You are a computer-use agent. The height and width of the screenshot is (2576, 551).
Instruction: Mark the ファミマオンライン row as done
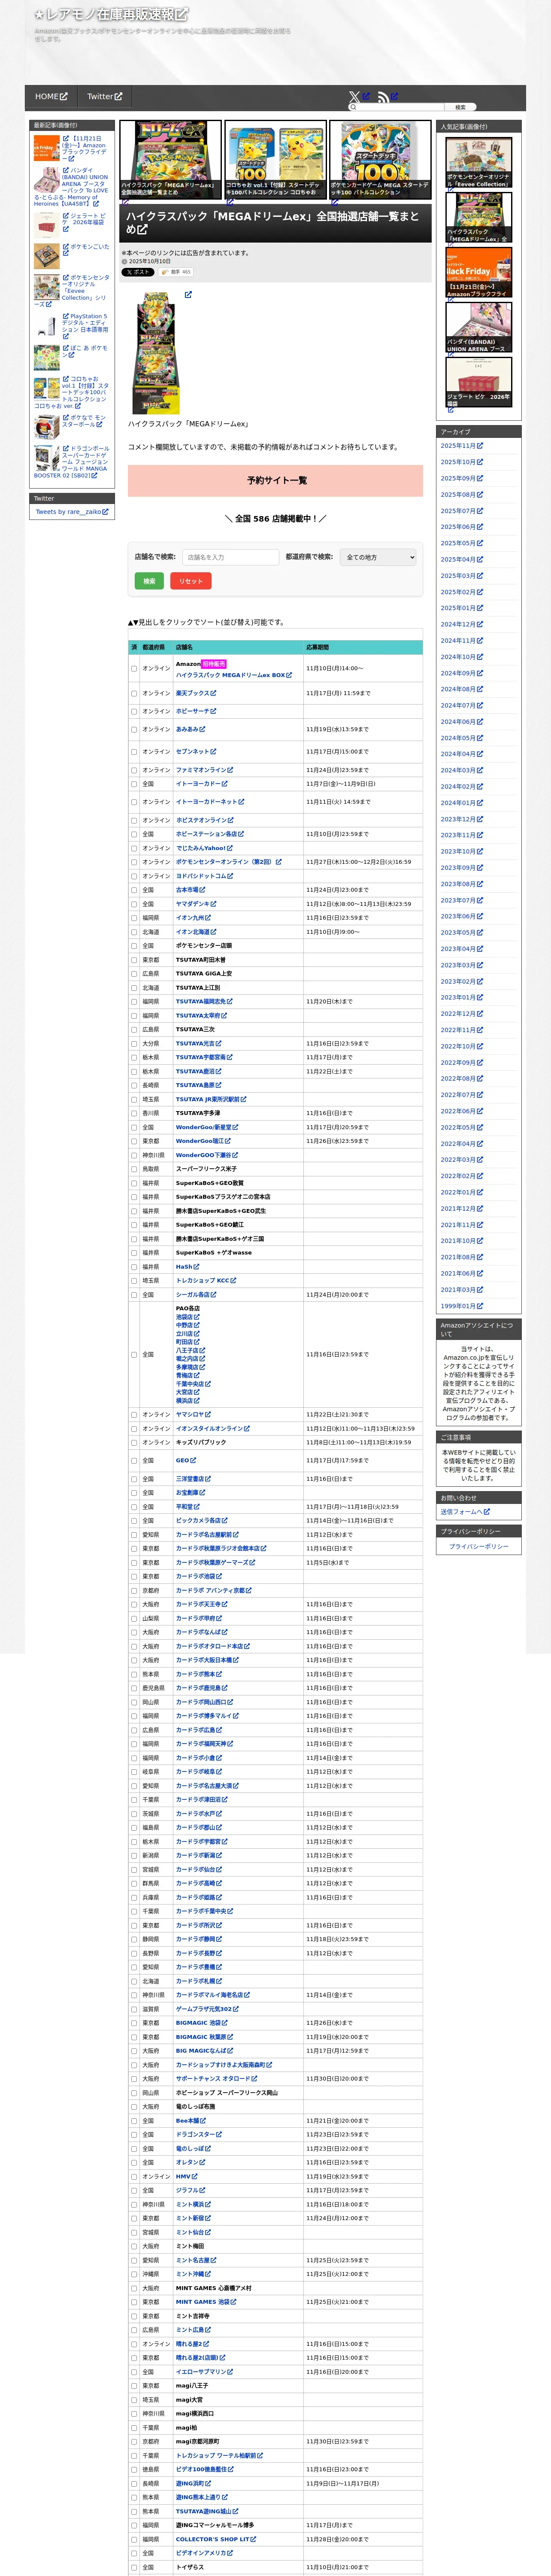coord(134,770)
